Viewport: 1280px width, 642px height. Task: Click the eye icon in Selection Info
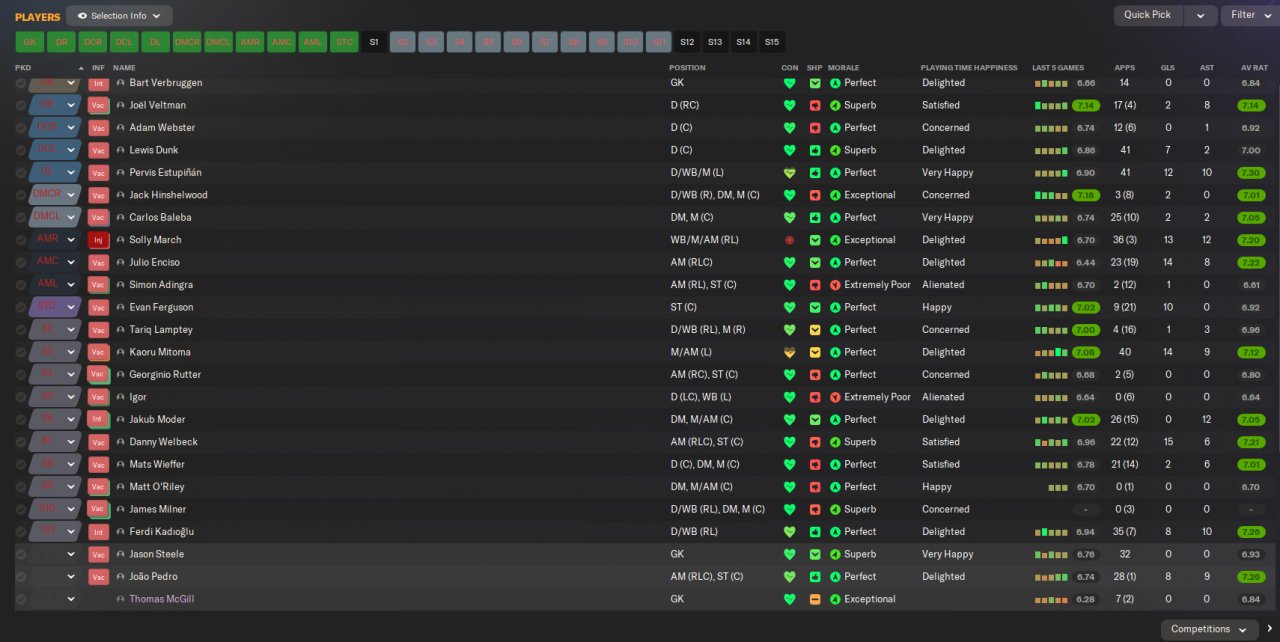click(x=82, y=16)
